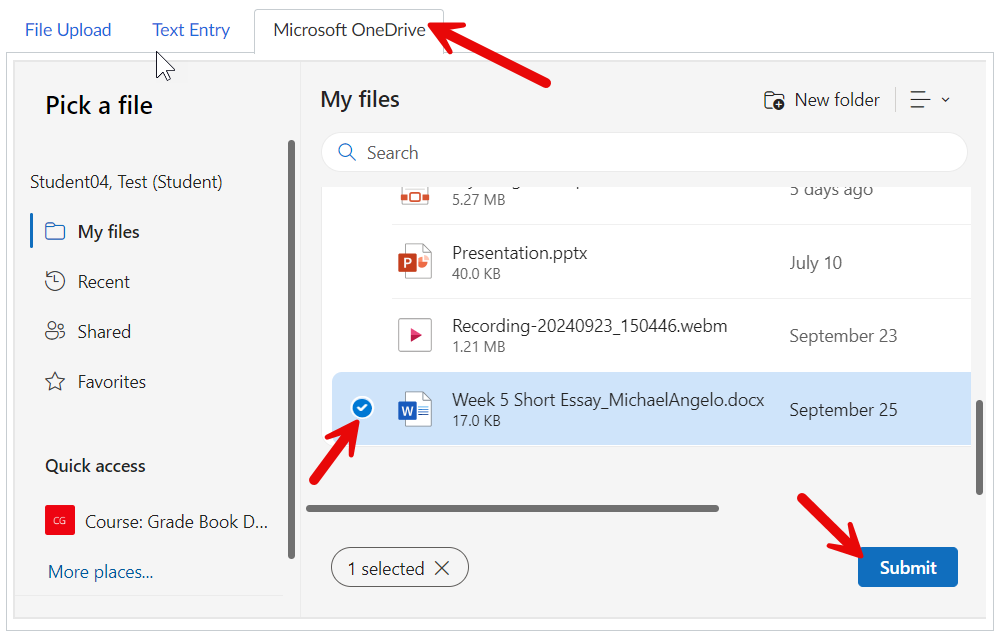
Task: Uncheck the selected Week 5 essay checkmark
Action: [362, 407]
